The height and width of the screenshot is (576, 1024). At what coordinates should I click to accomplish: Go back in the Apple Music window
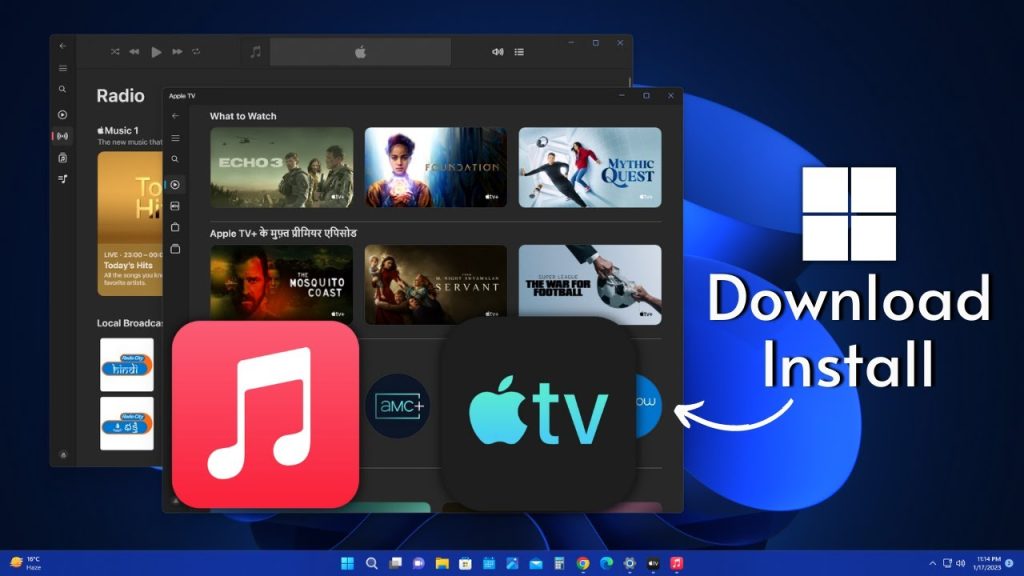click(x=63, y=46)
